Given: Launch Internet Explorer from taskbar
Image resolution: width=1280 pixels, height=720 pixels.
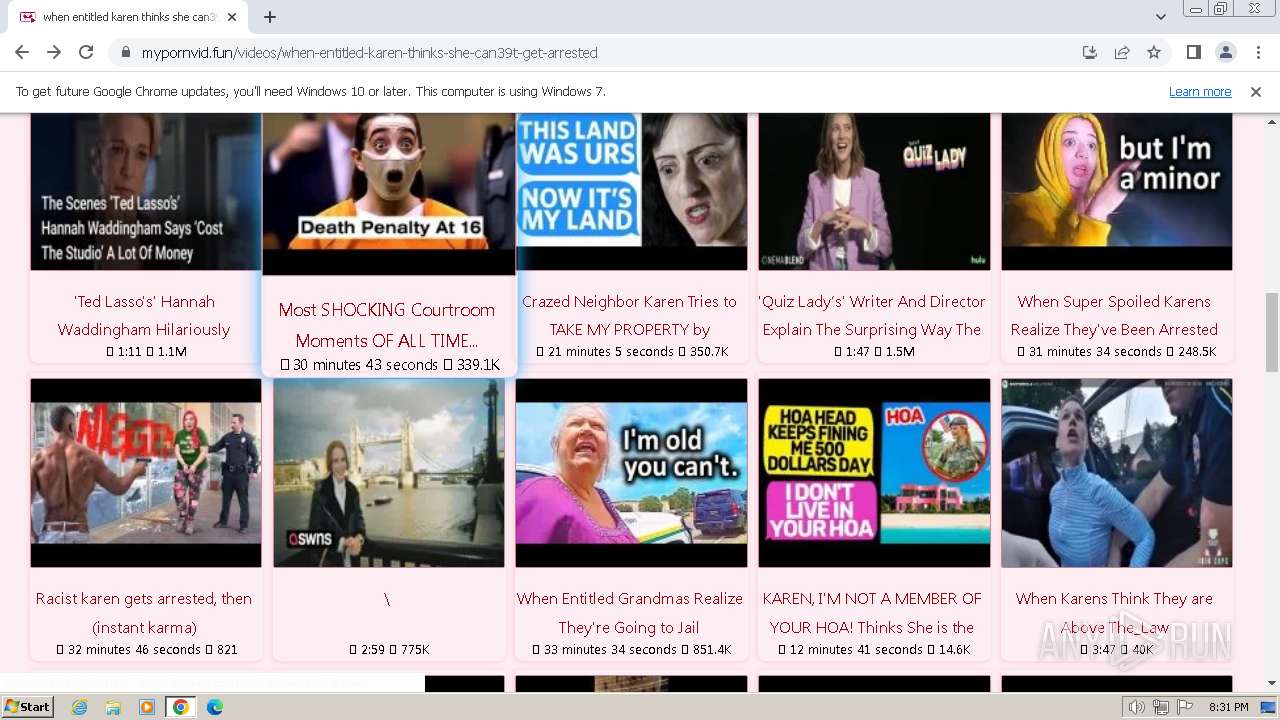Looking at the screenshot, I should (x=79, y=707).
